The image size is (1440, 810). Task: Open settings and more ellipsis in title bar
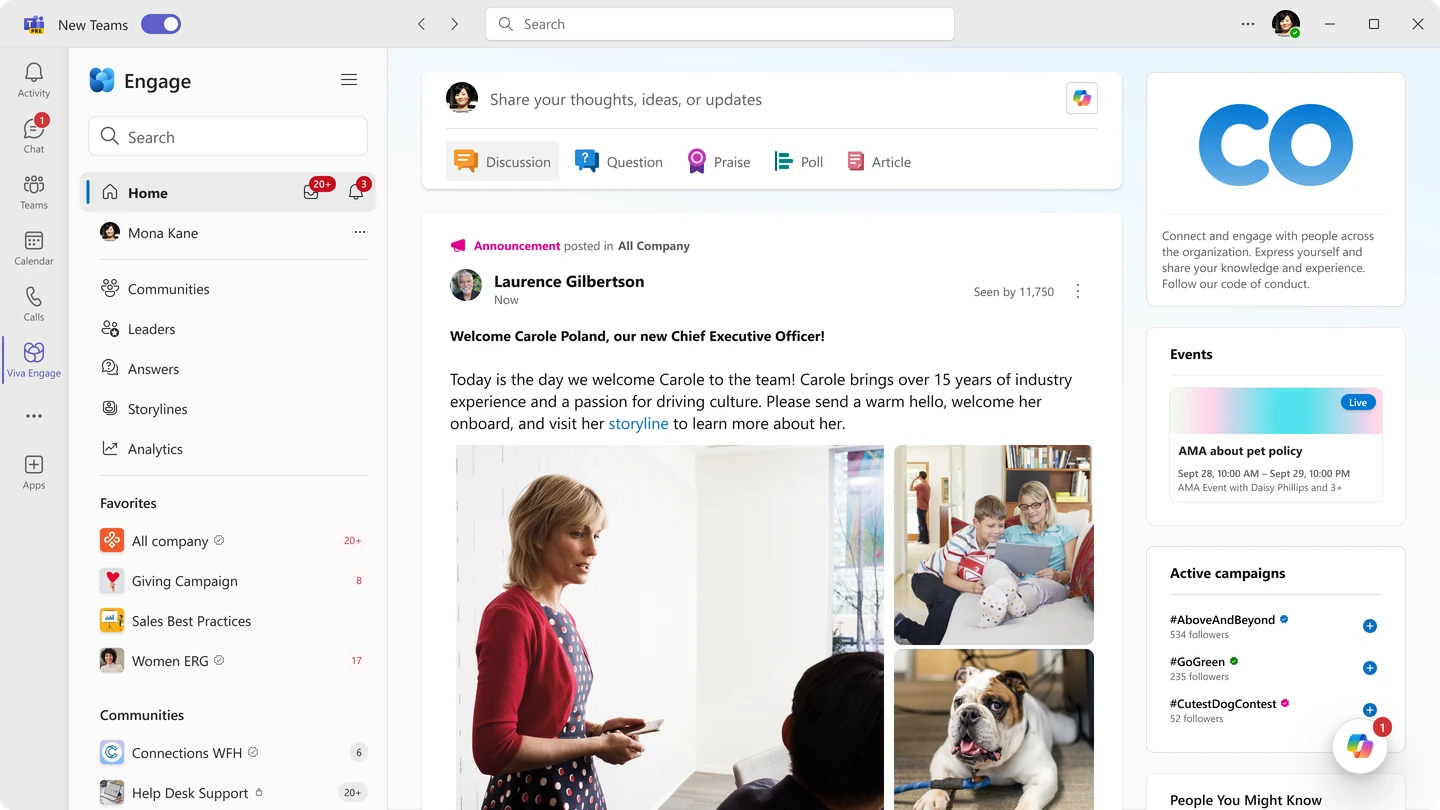pyautogui.click(x=1248, y=24)
